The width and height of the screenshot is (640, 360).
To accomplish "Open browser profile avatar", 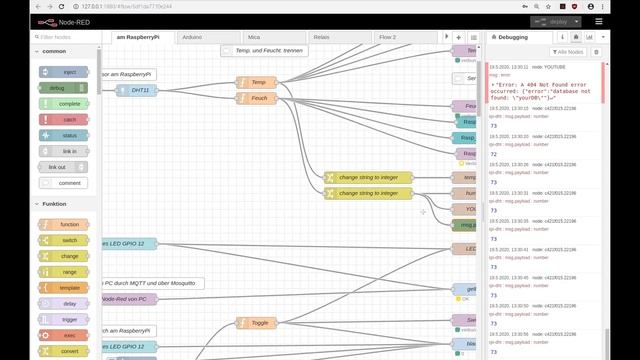I will coord(590,7).
